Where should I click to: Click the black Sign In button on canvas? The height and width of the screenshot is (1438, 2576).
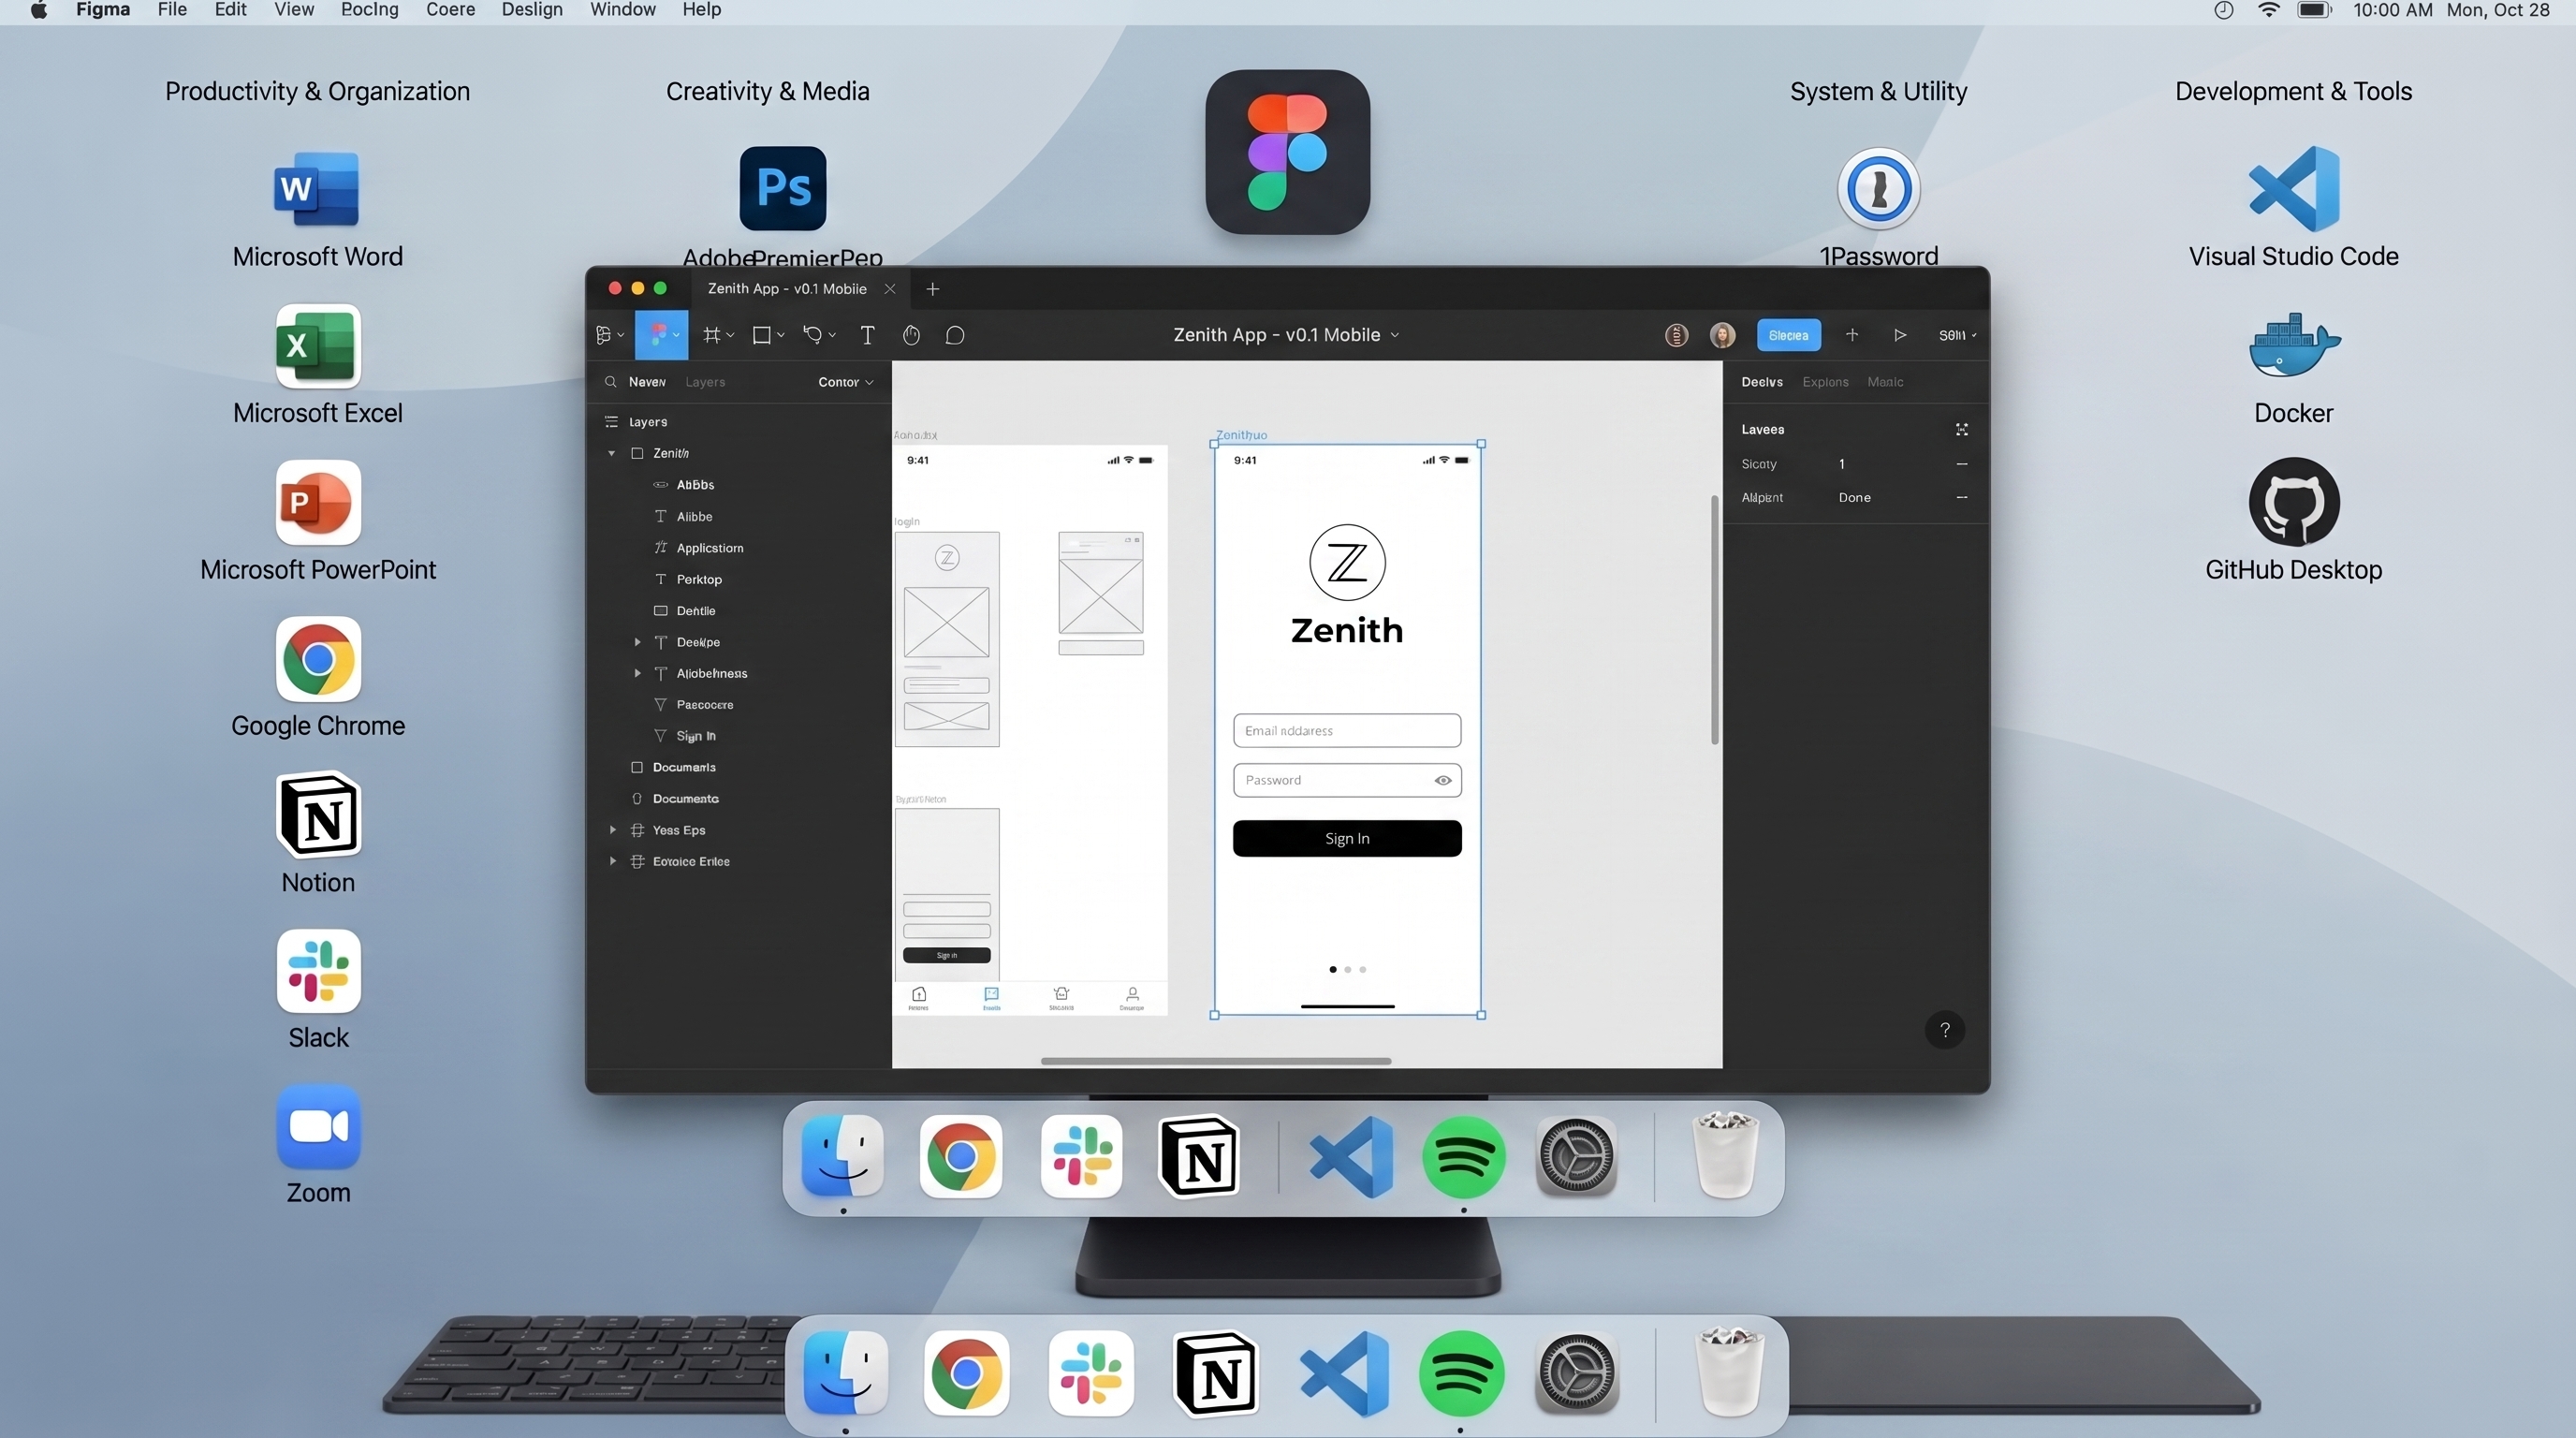click(x=1346, y=838)
